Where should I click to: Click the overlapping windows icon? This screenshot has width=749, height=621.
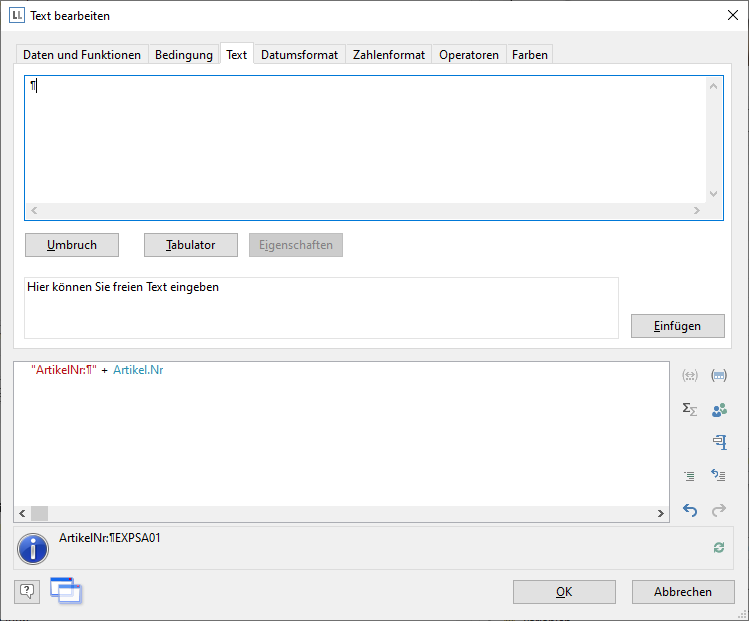[x=65, y=591]
